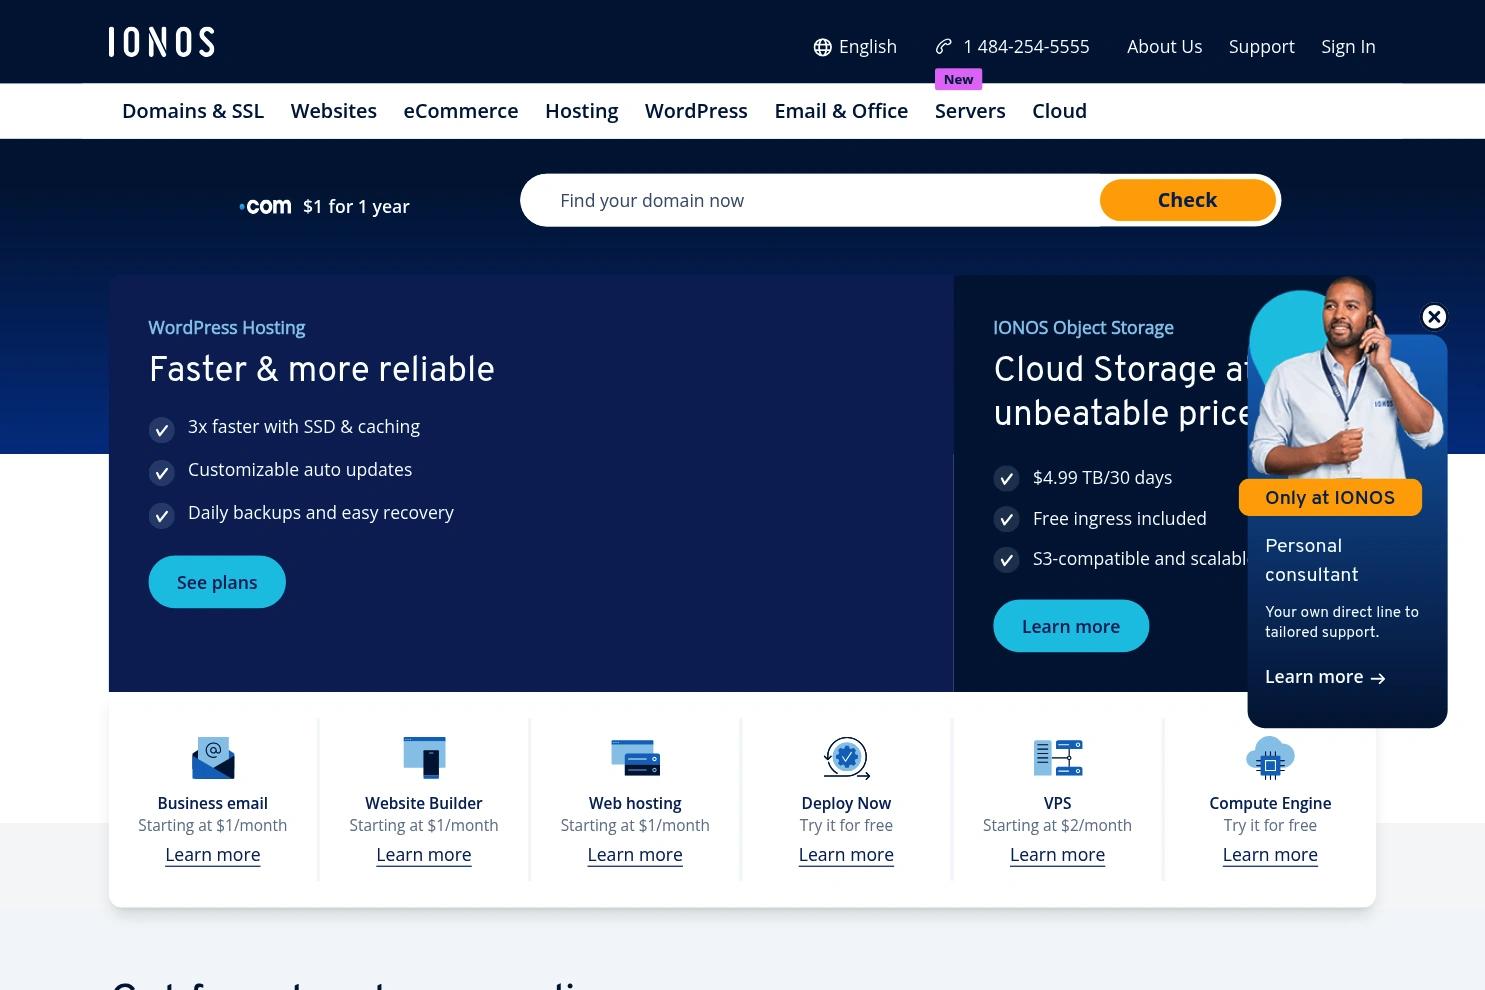Open the Websites menu
This screenshot has width=1485, height=990.
(x=334, y=111)
